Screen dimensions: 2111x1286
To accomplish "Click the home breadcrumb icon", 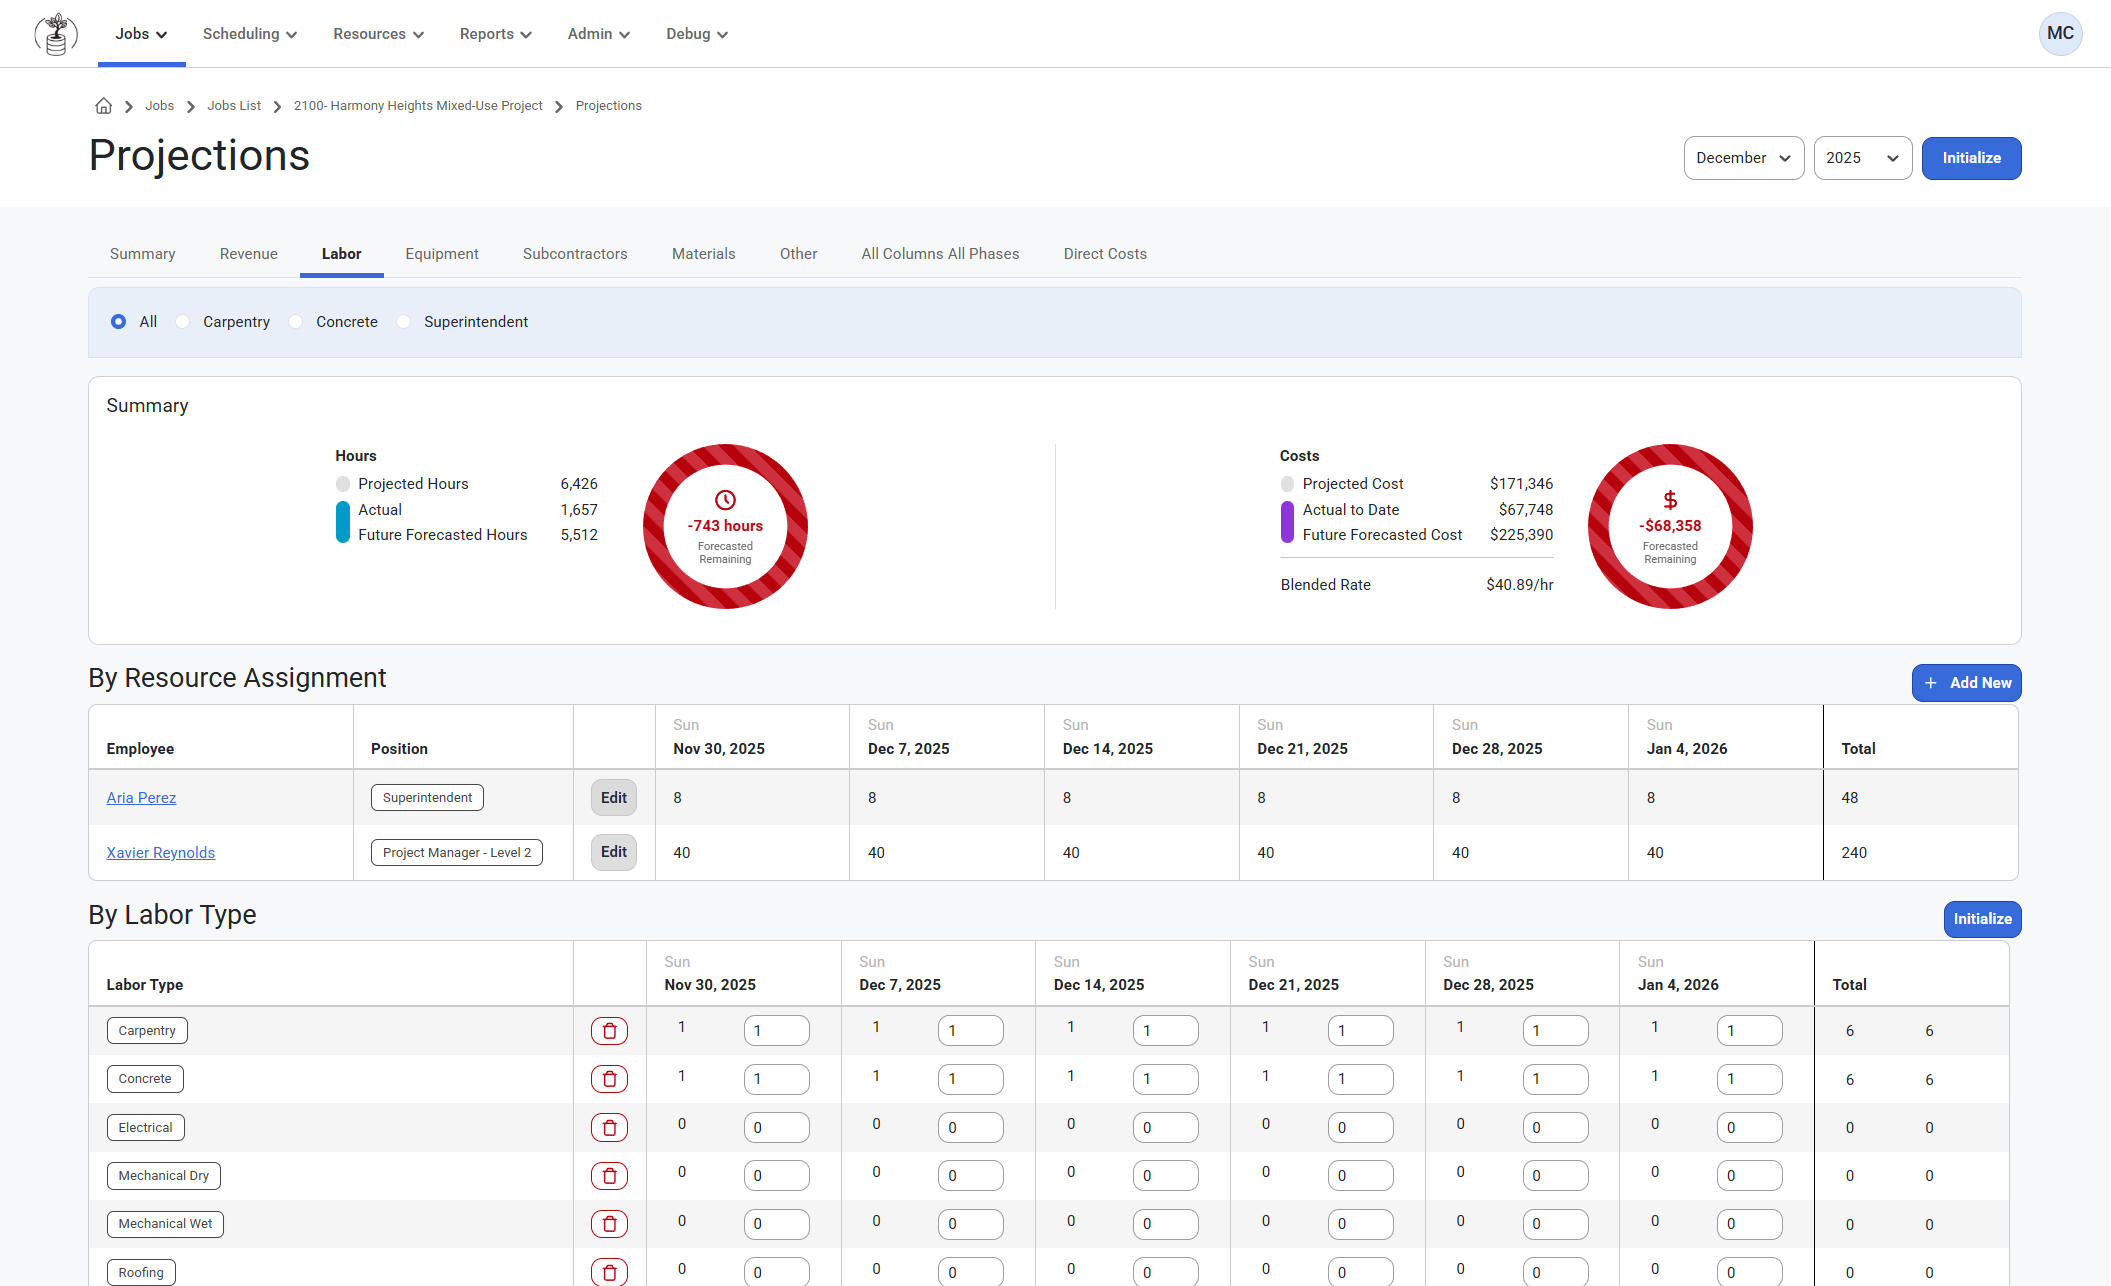I will pyautogui.click(x=103, y=106).
